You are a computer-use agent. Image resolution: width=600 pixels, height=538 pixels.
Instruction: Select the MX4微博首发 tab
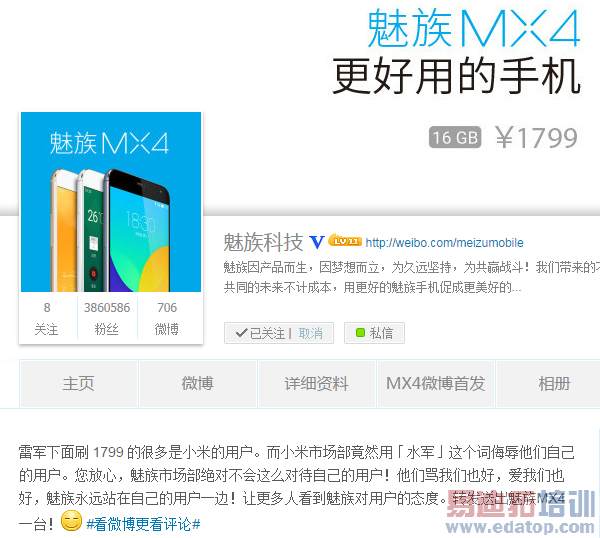click(436, 384)
